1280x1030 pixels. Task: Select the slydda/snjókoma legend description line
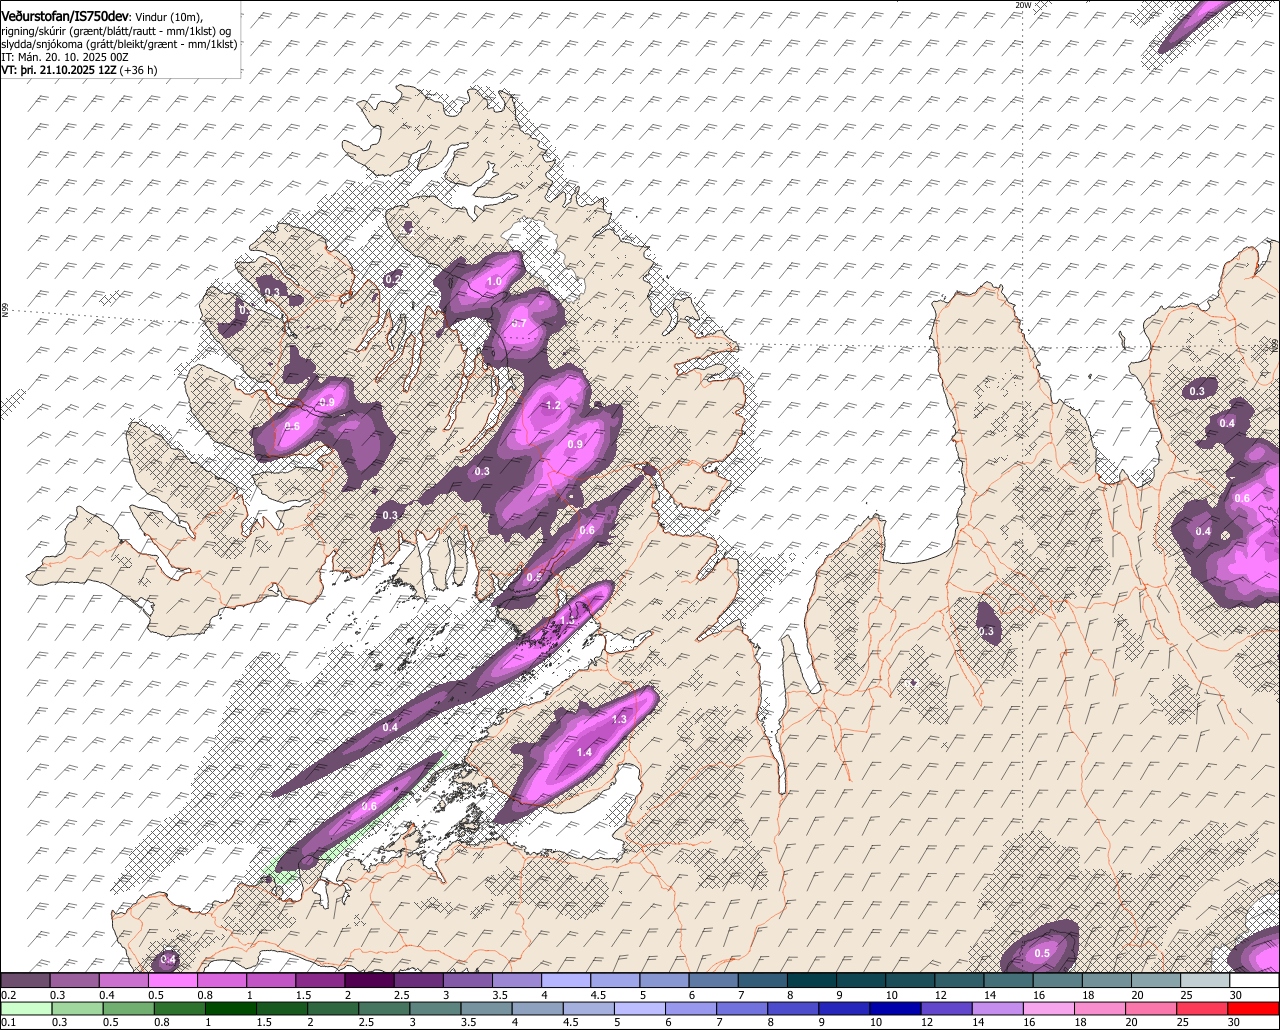(119, 44)
